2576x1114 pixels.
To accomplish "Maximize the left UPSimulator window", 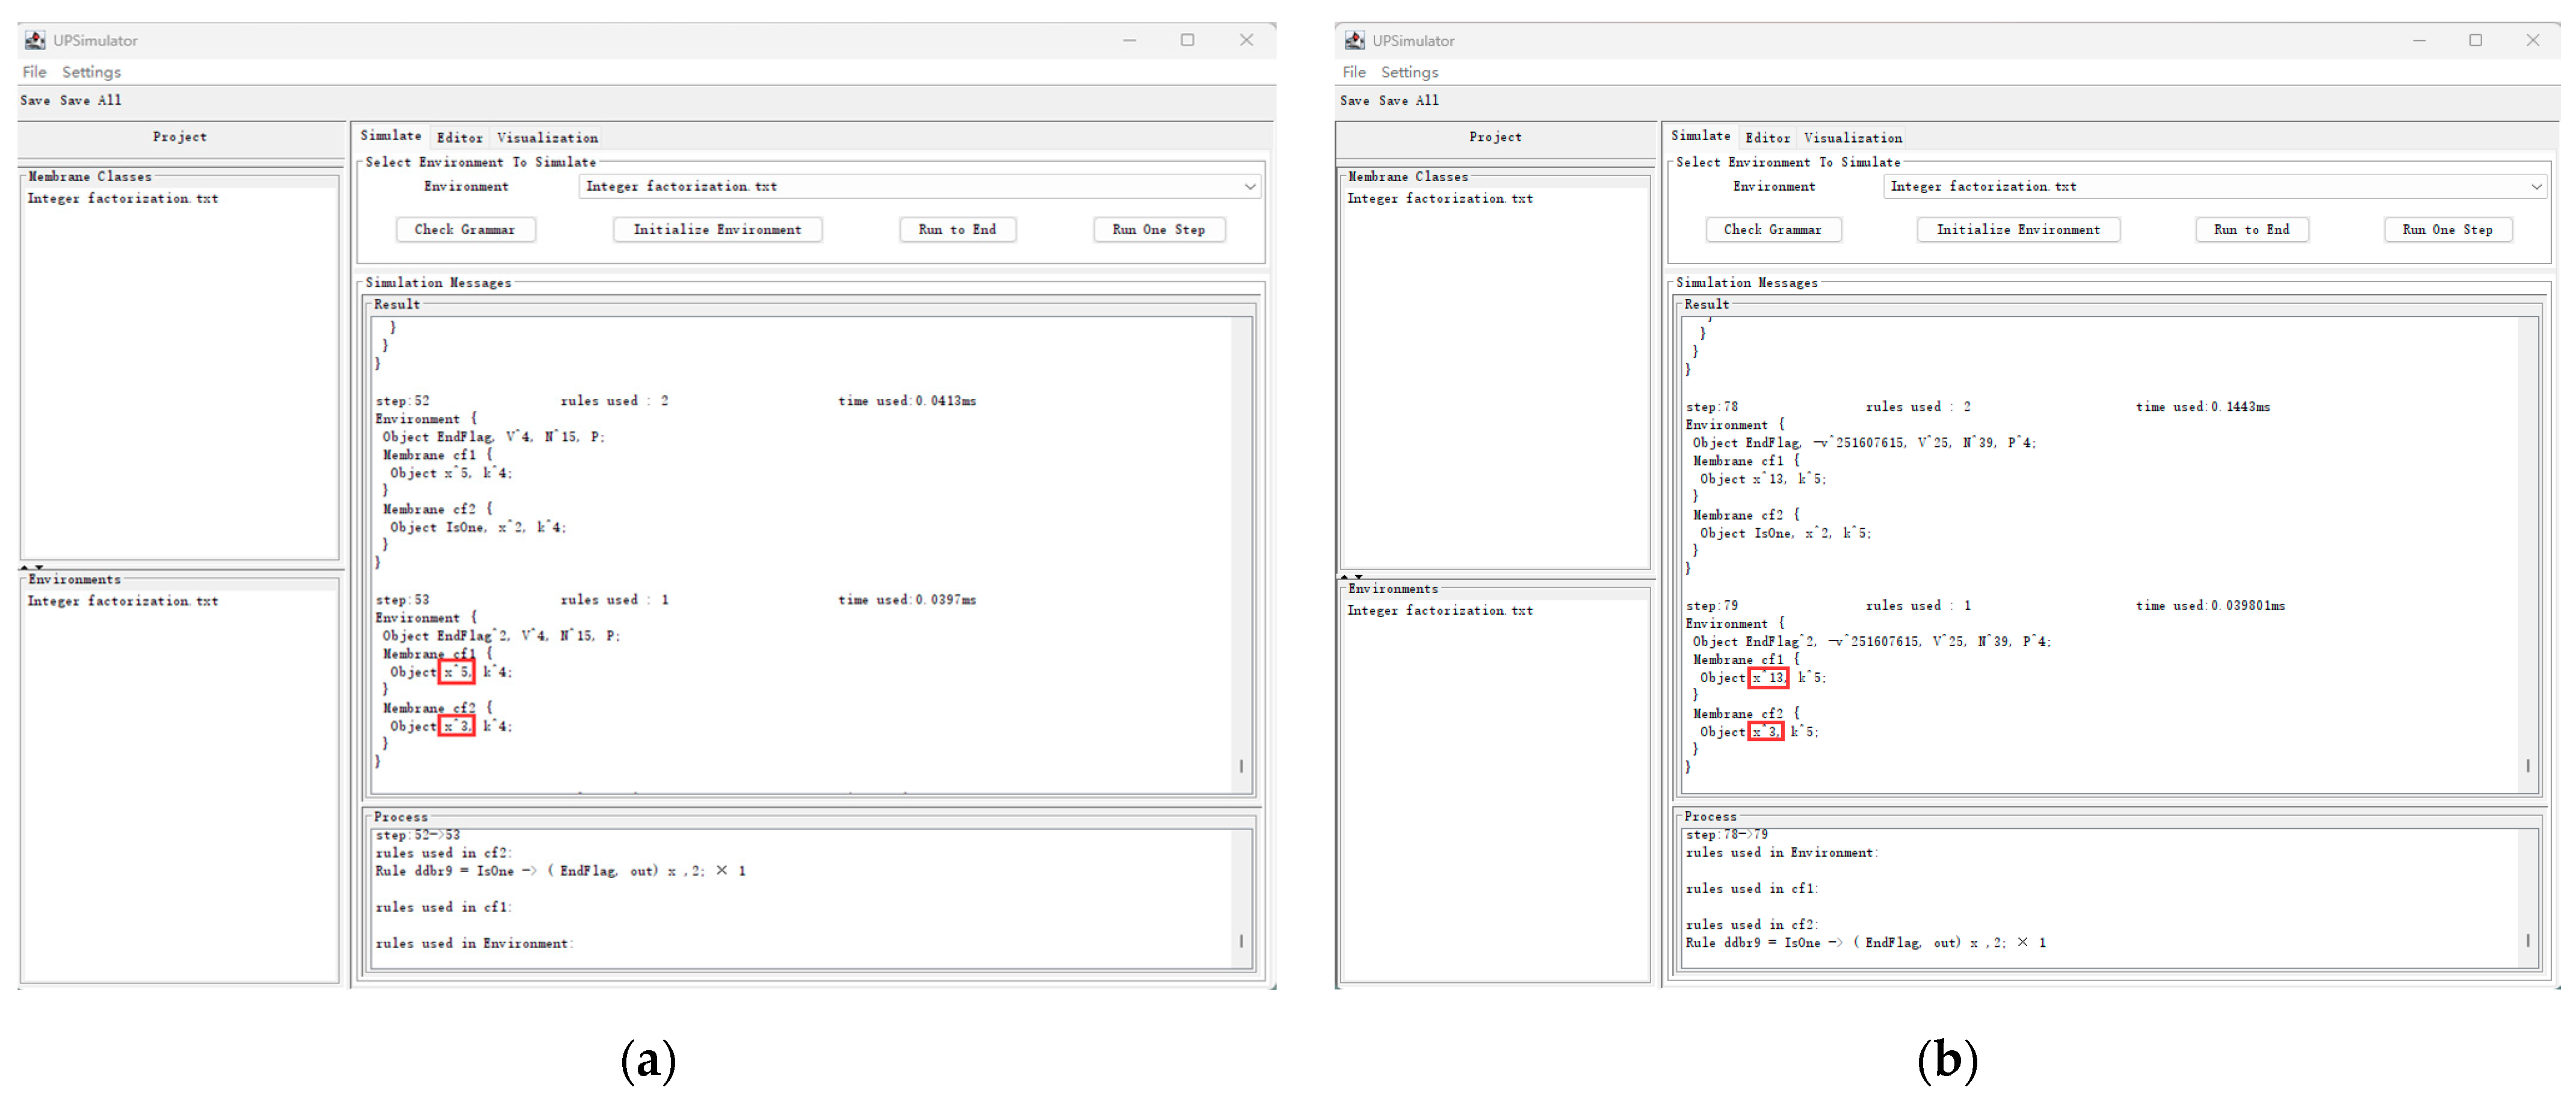I will tap(1187, 40).
